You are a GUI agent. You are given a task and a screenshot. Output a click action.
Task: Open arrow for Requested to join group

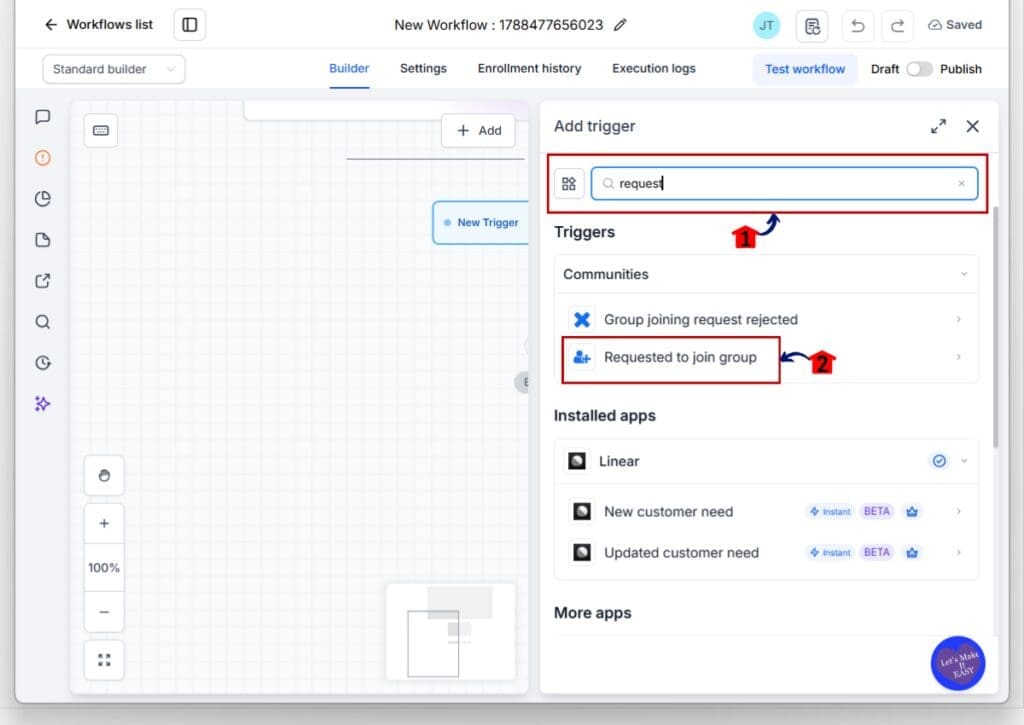pos(959,357)
